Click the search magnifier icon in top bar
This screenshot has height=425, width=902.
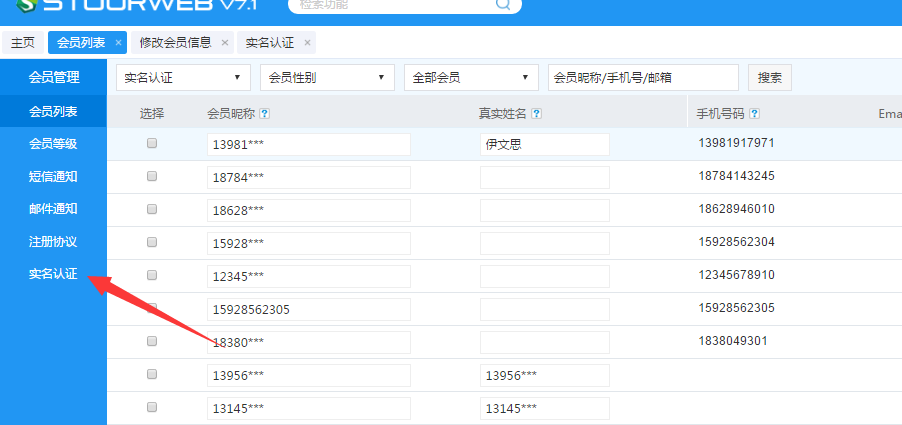point(503,4)
